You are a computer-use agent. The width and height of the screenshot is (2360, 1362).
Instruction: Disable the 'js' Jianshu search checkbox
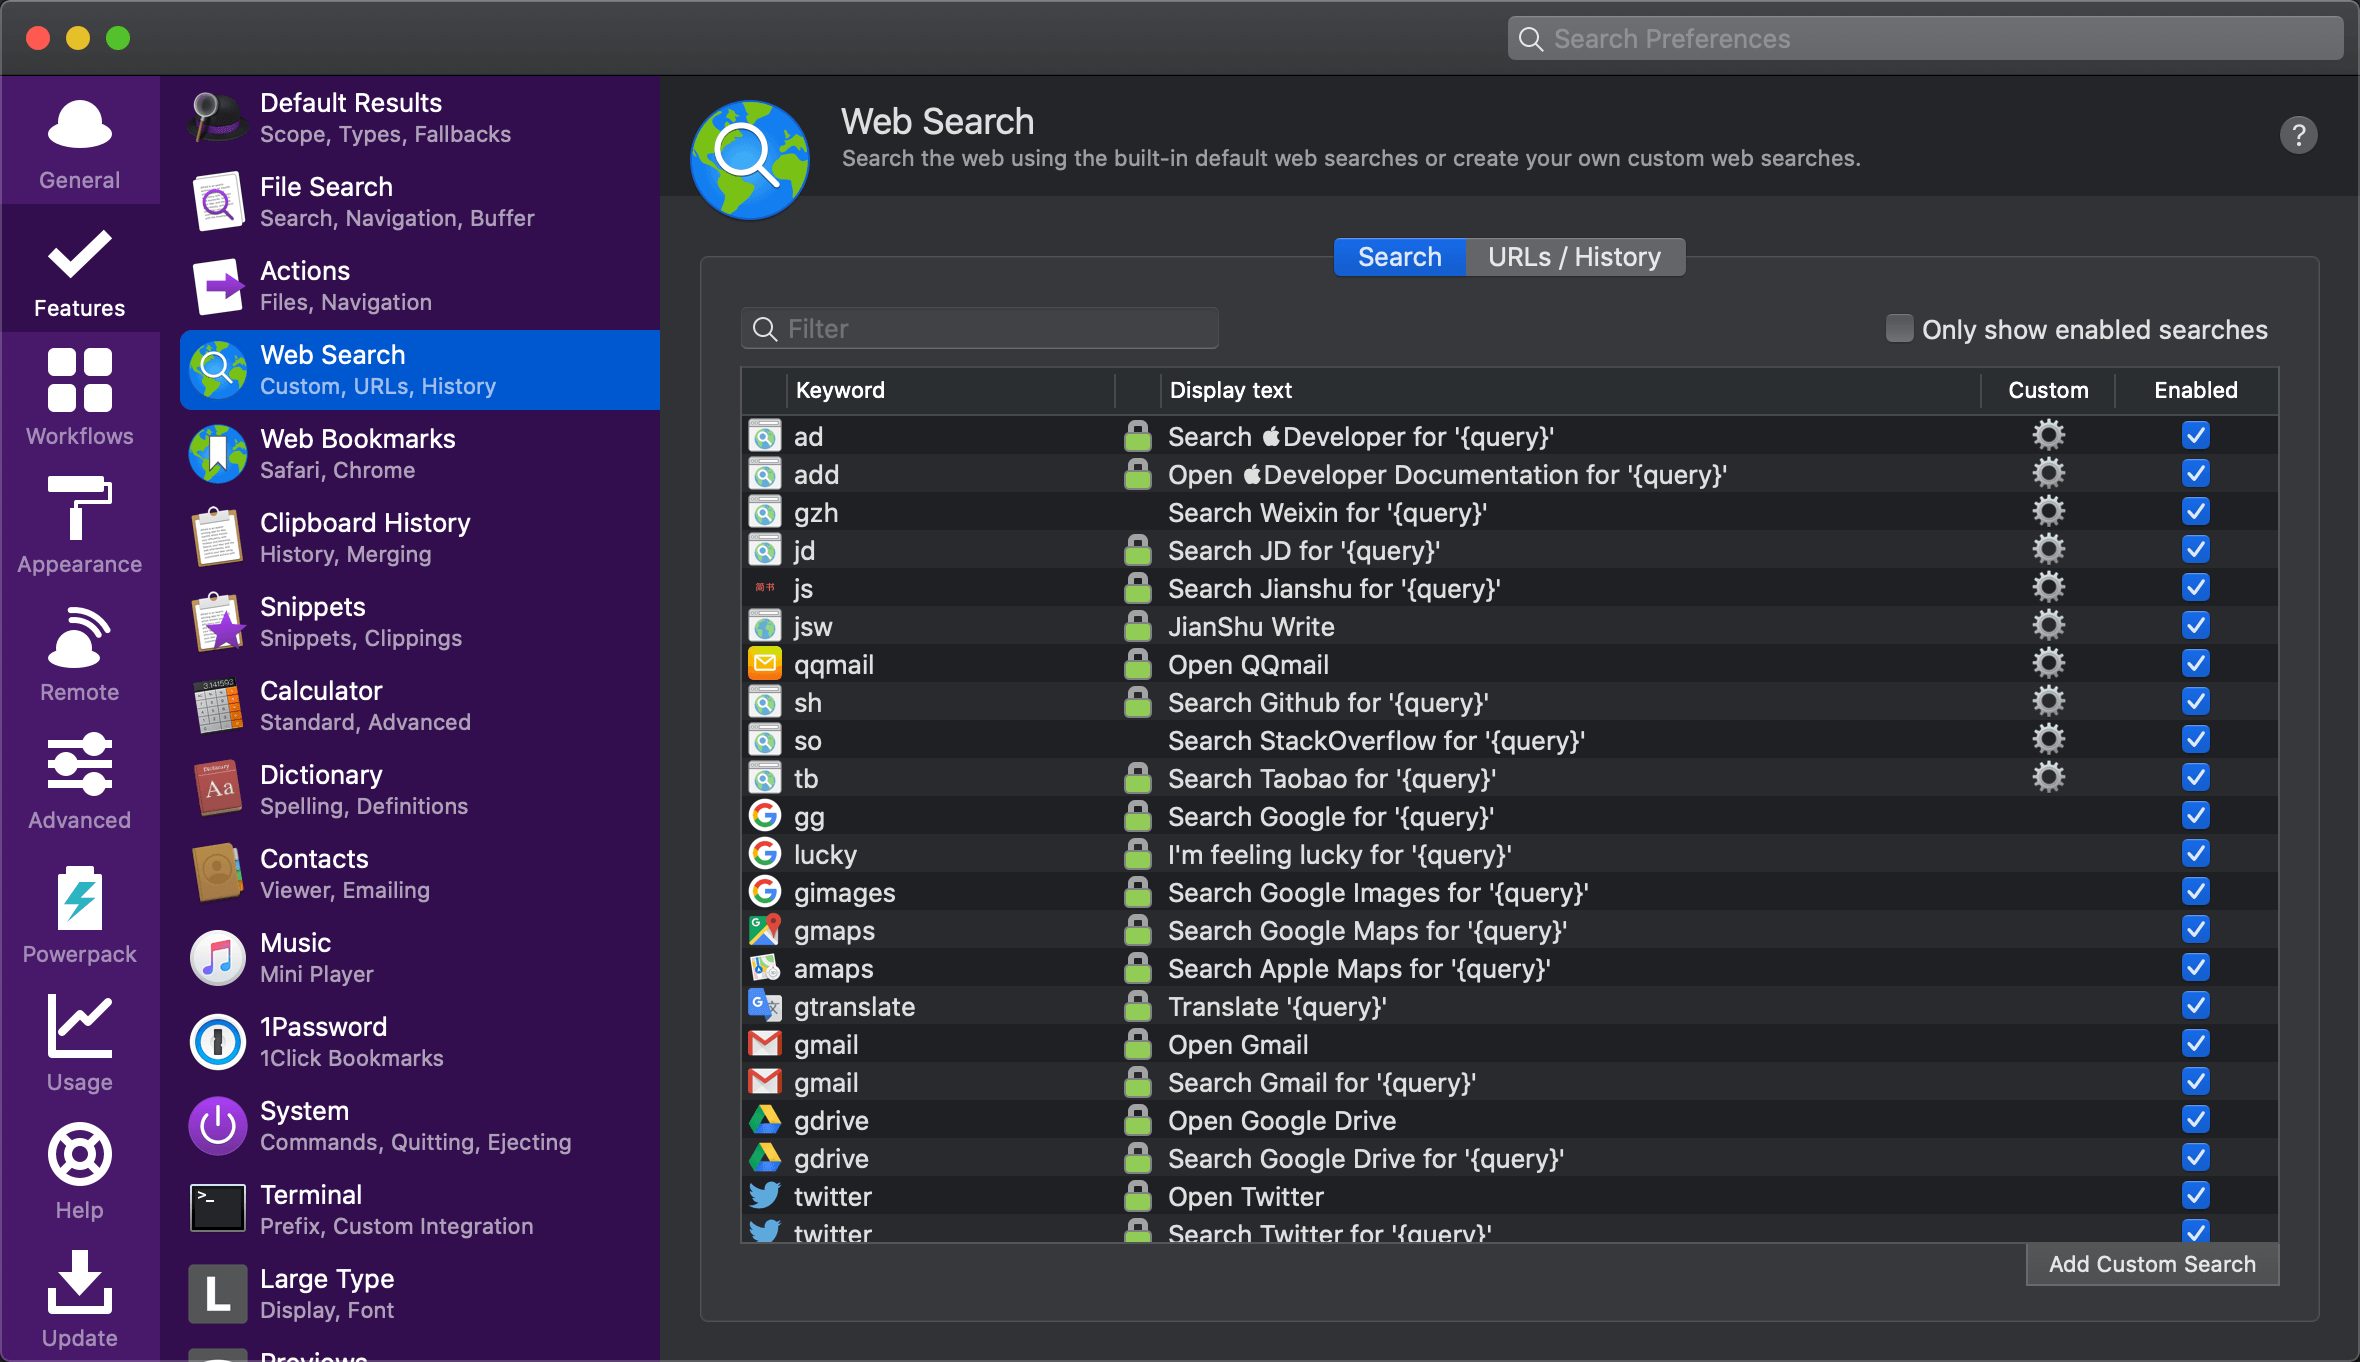click(x=2195, y=587)
